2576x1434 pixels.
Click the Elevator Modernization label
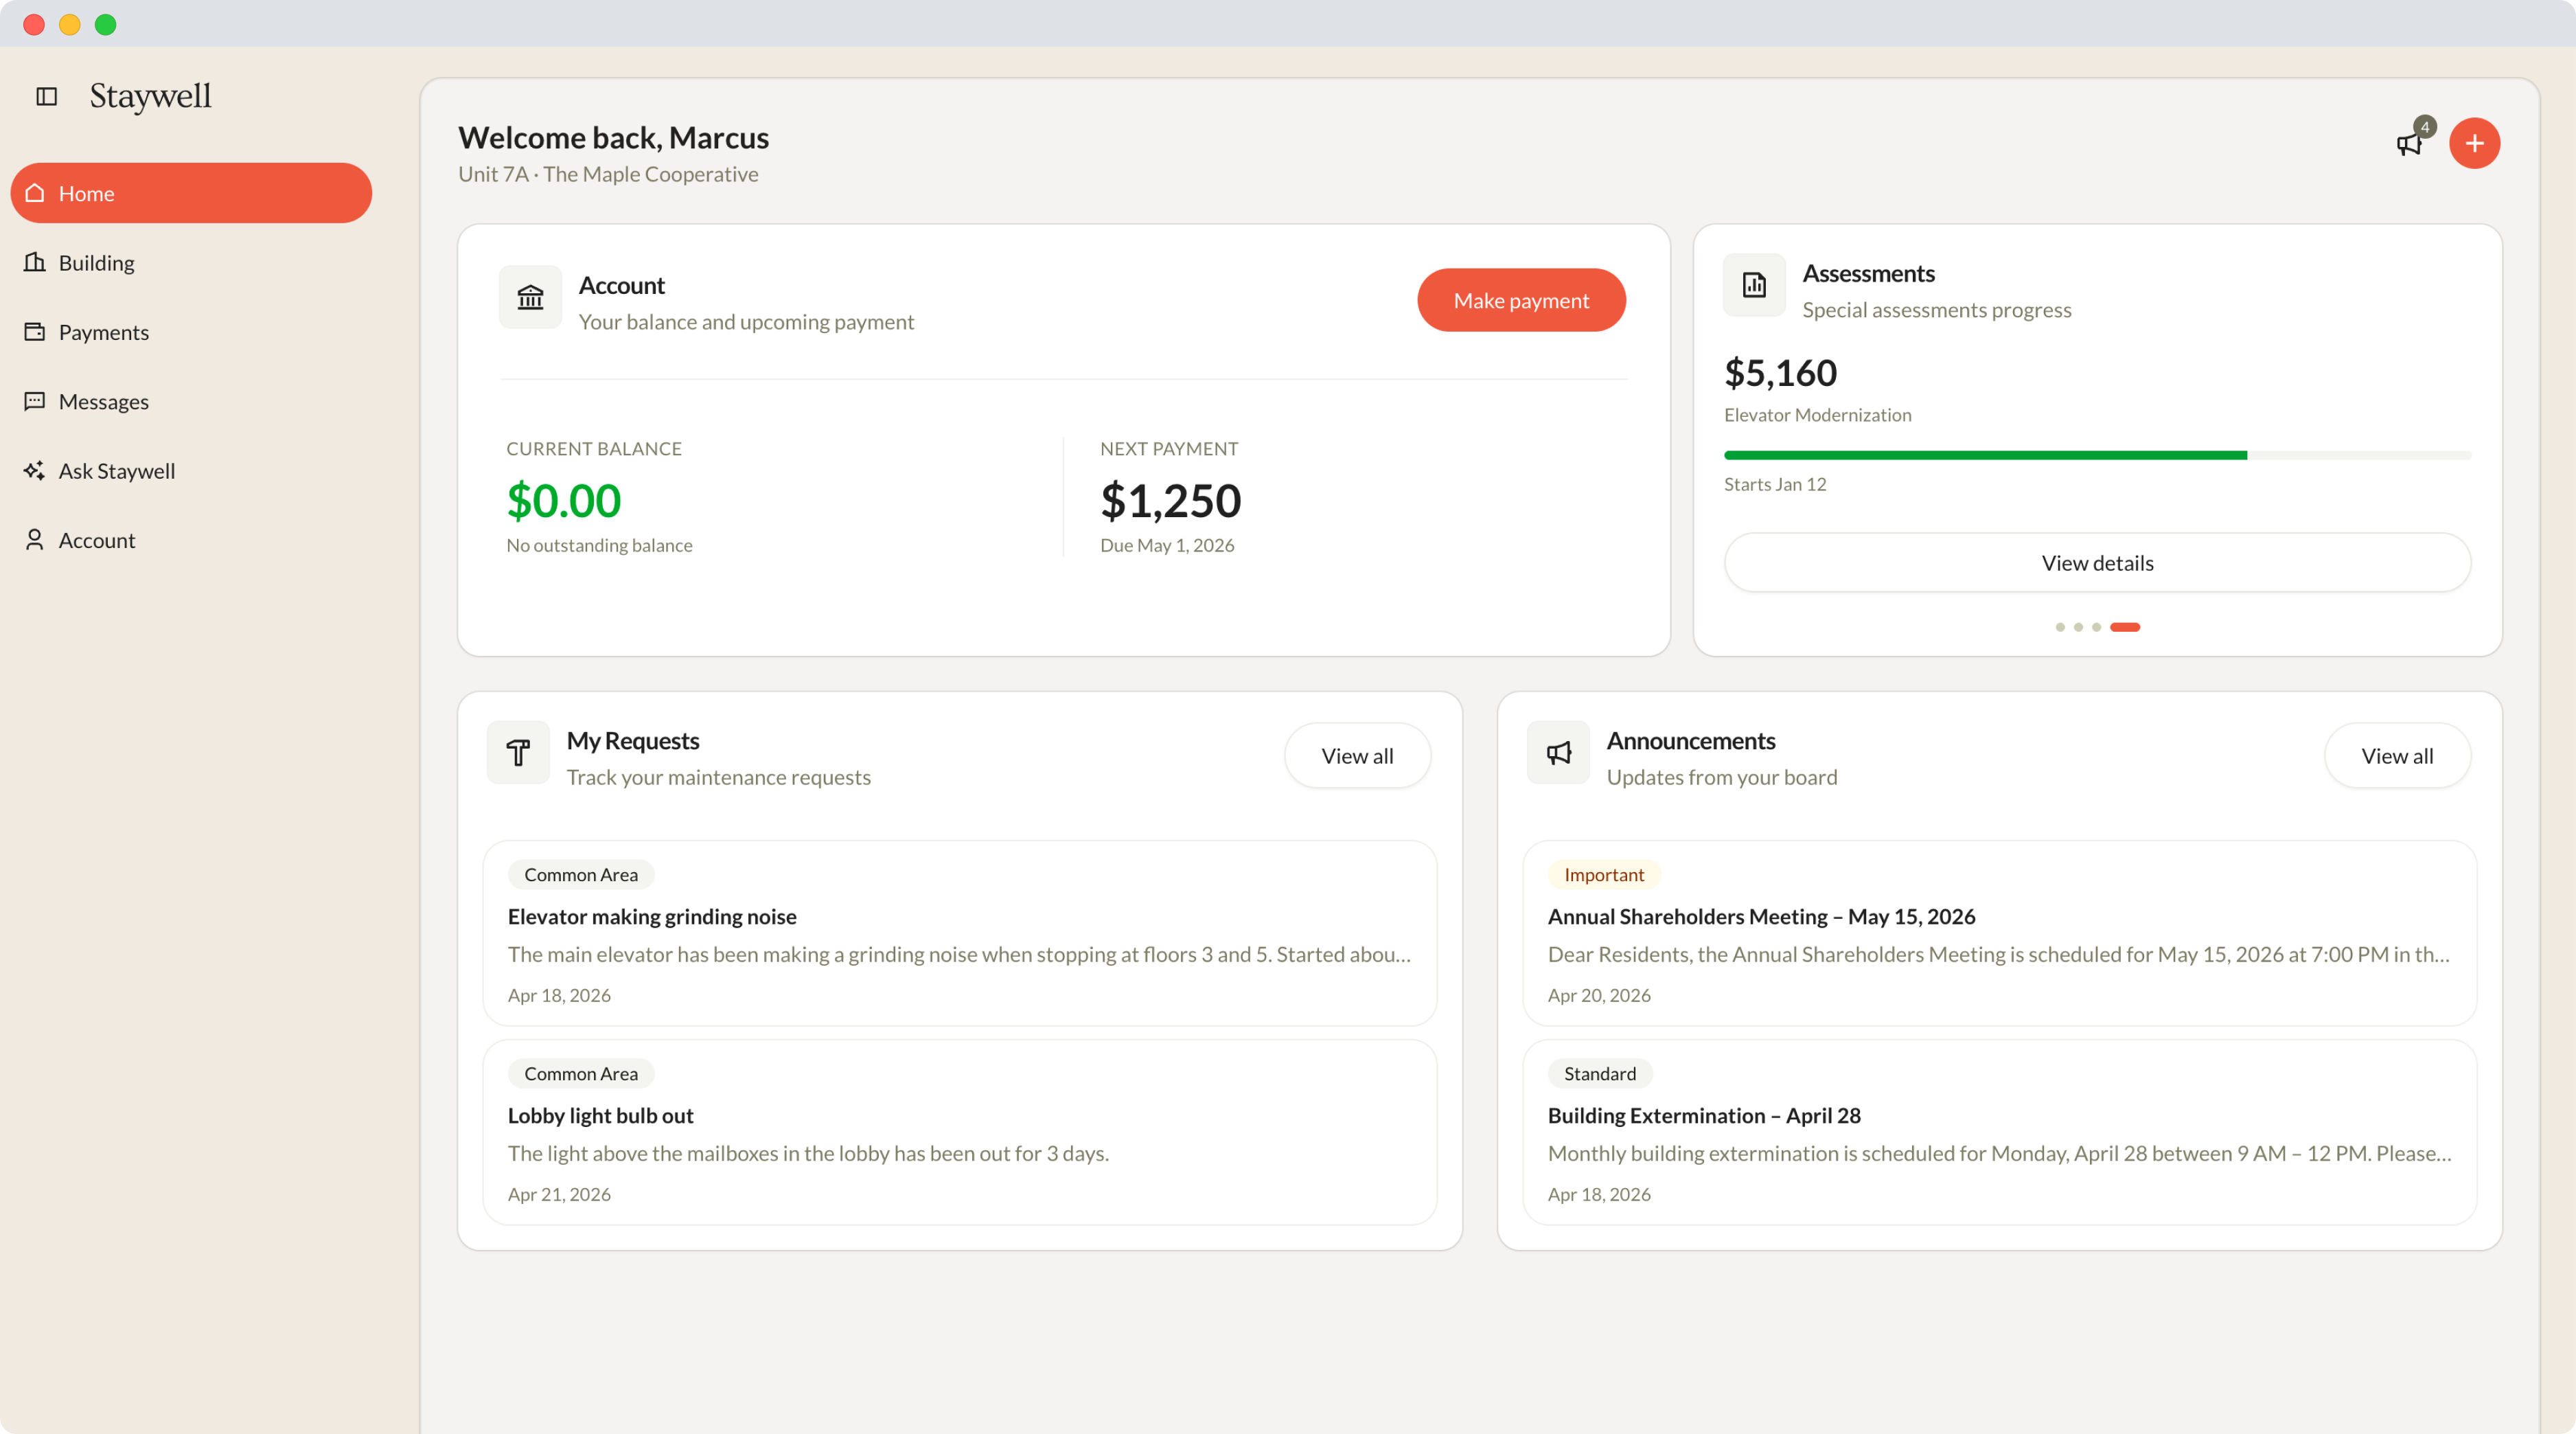[1817, 415]
